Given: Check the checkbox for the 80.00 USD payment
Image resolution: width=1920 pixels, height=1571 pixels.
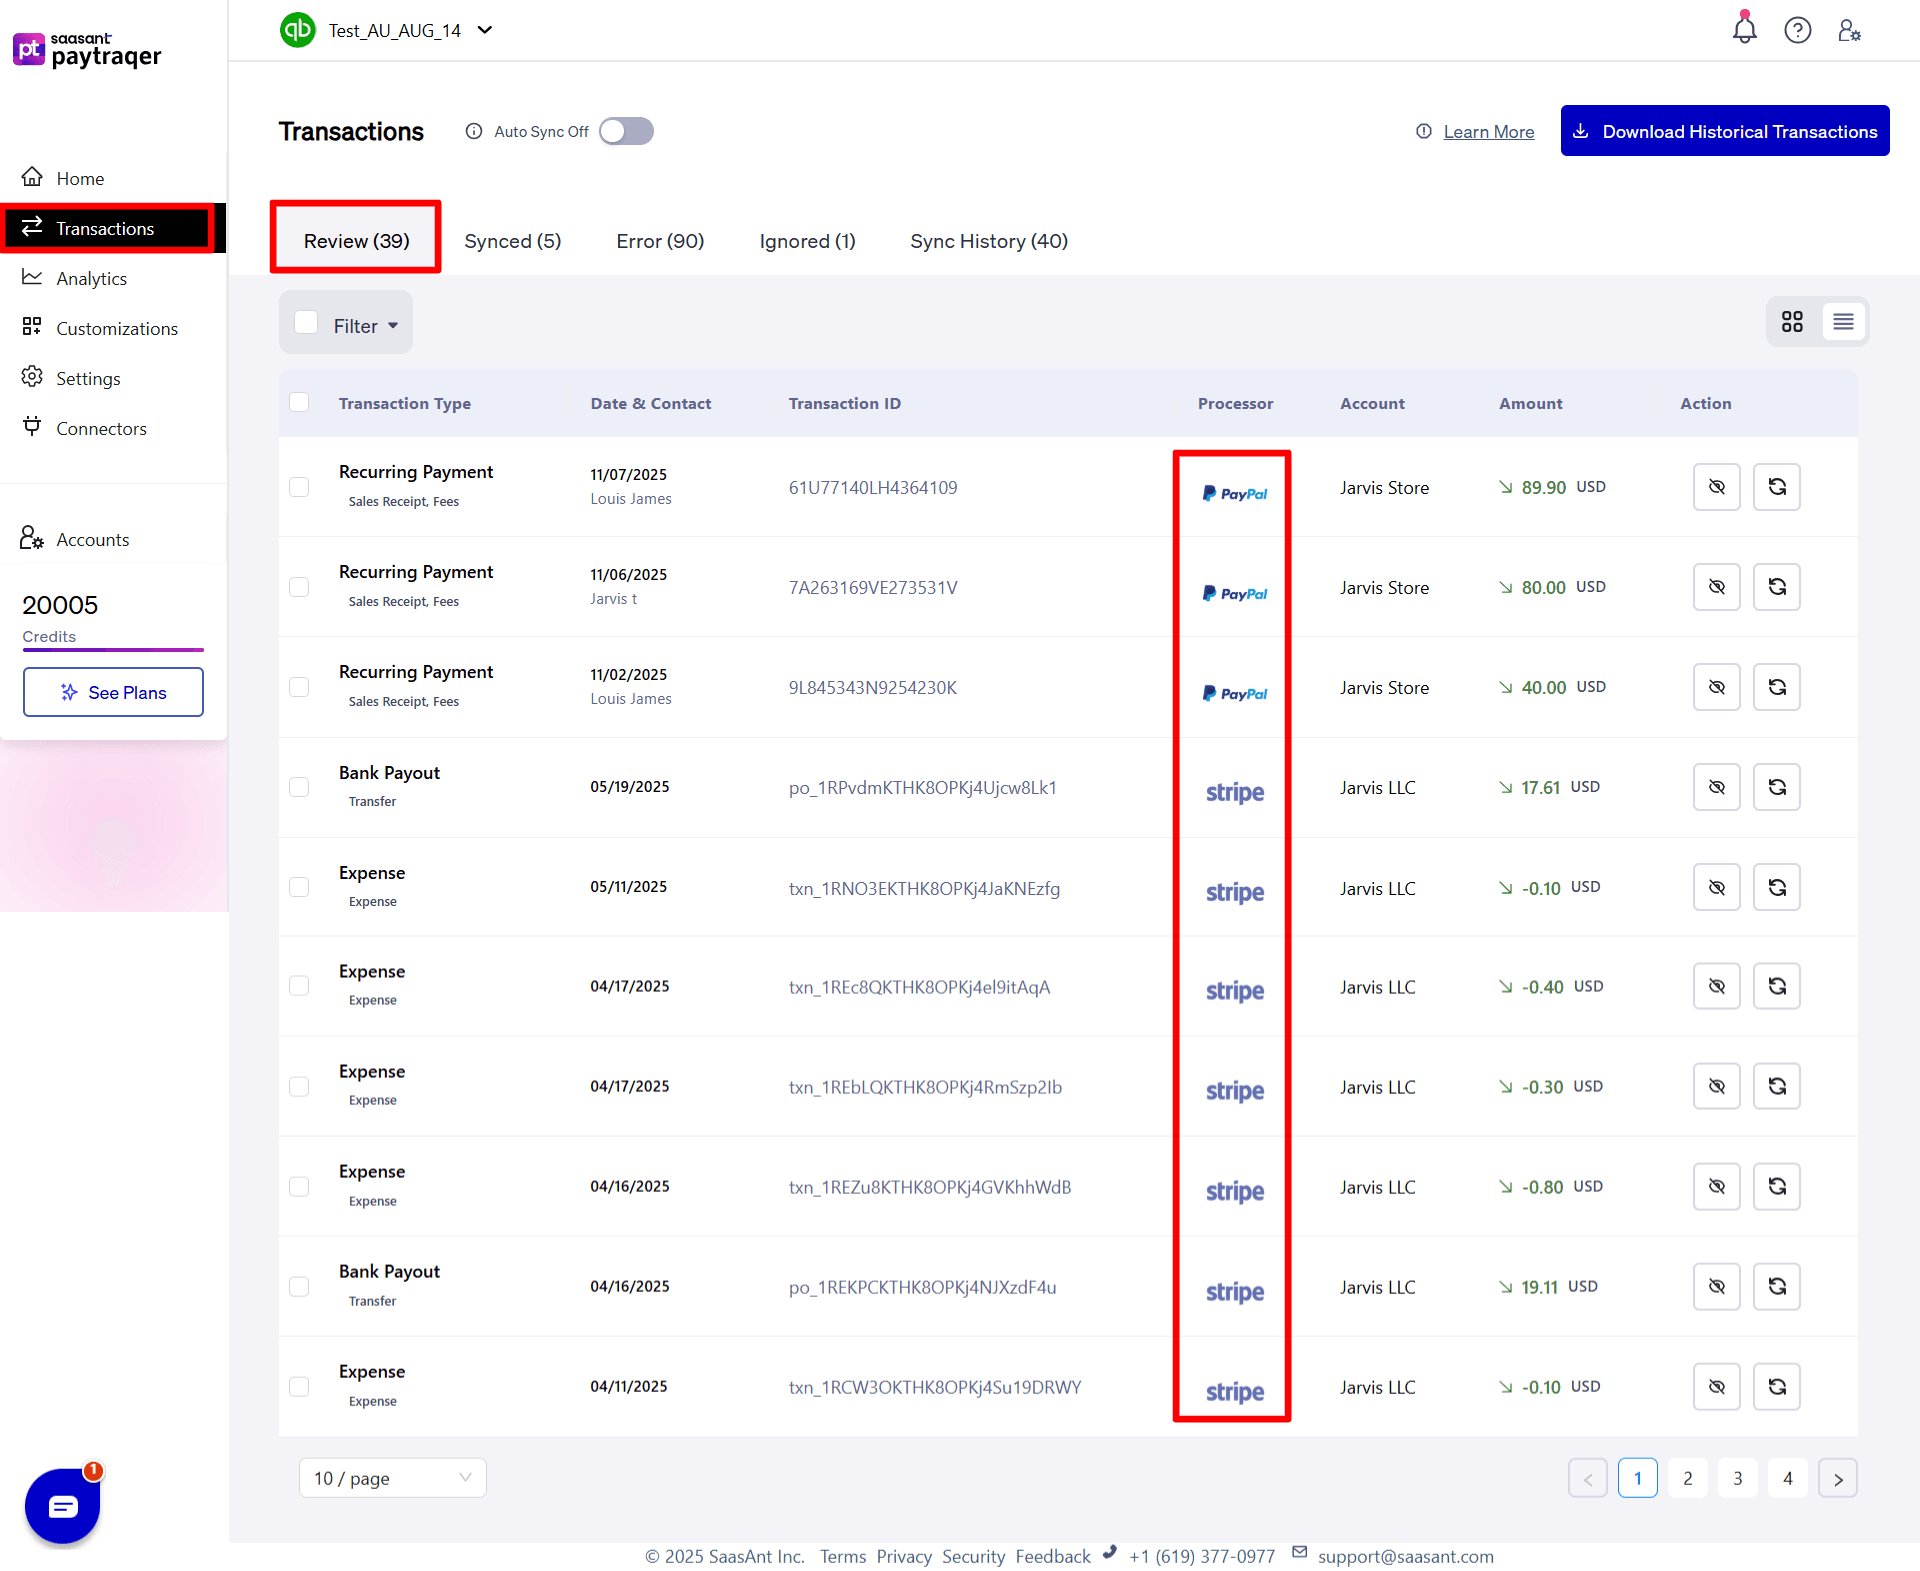Looking at the screenshot, I should click(x=299, y=587).
